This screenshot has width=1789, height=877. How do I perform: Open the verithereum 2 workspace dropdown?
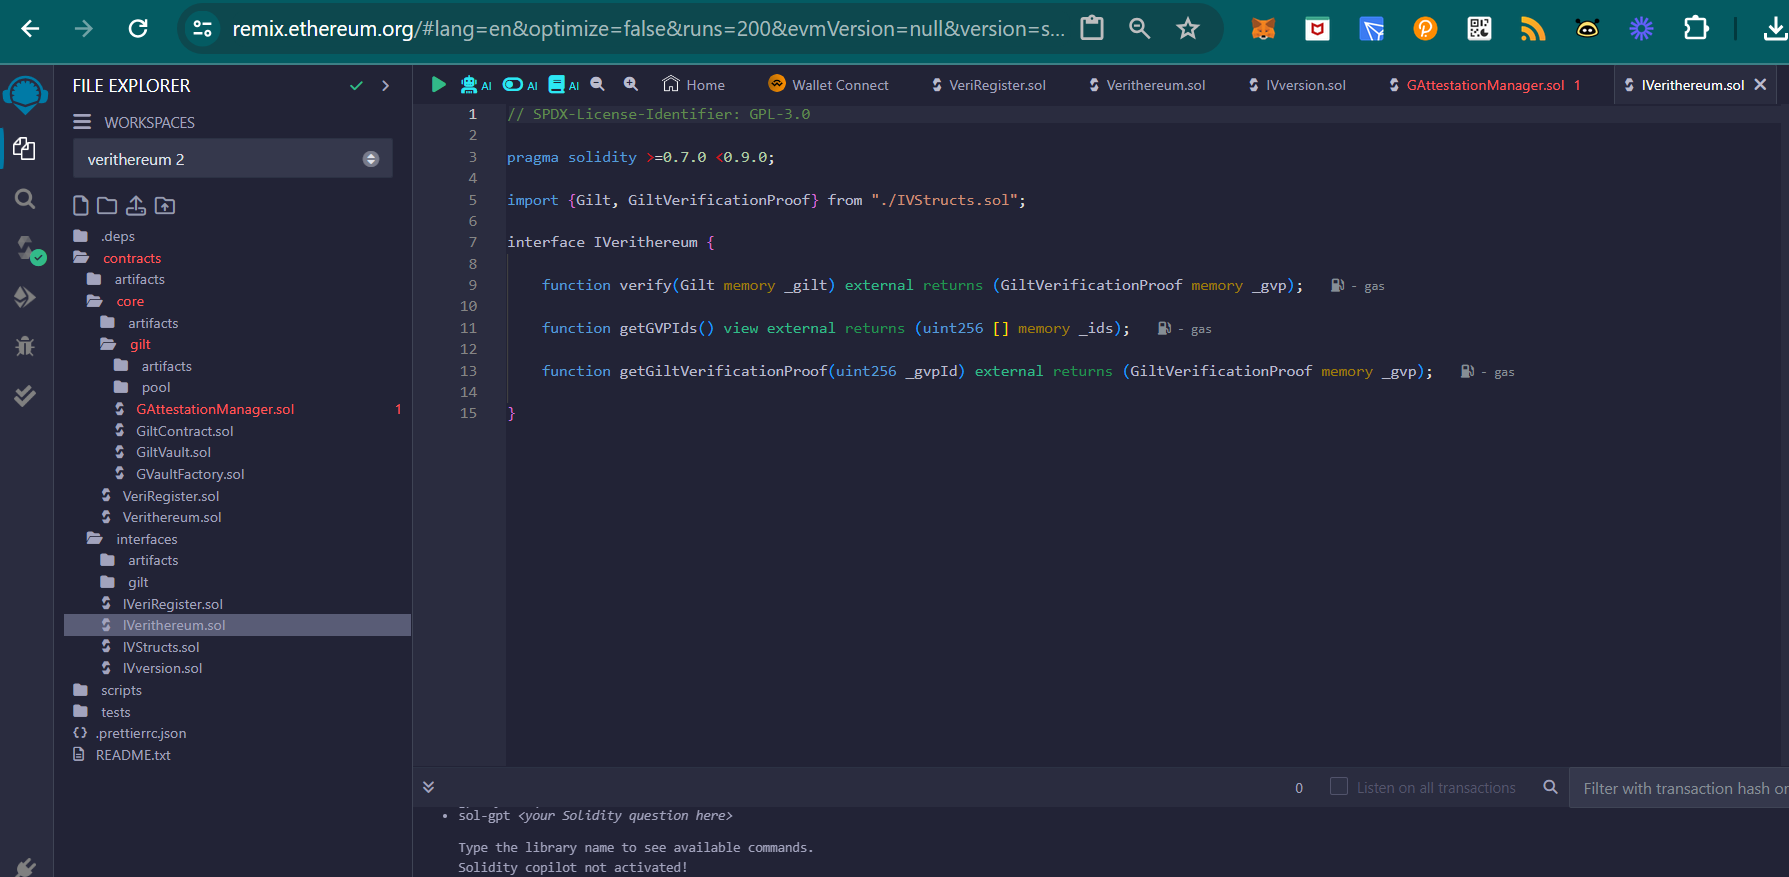232,159
